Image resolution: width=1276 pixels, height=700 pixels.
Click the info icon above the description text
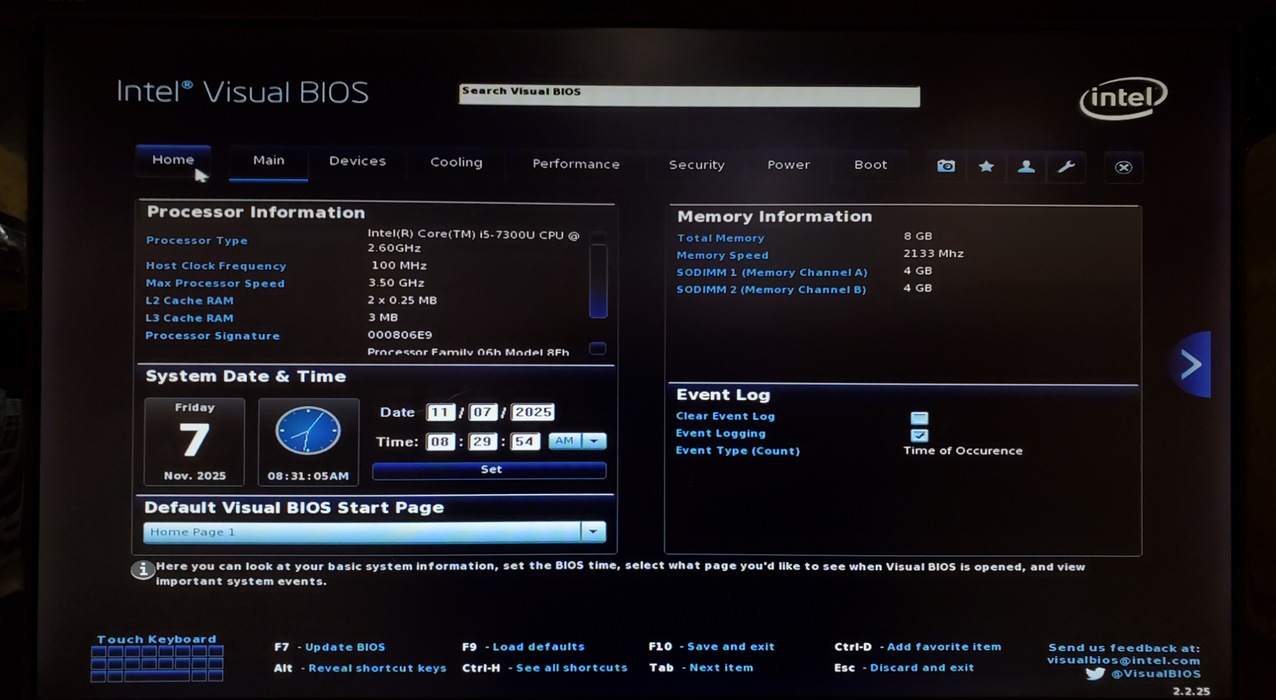coord(143,569)
